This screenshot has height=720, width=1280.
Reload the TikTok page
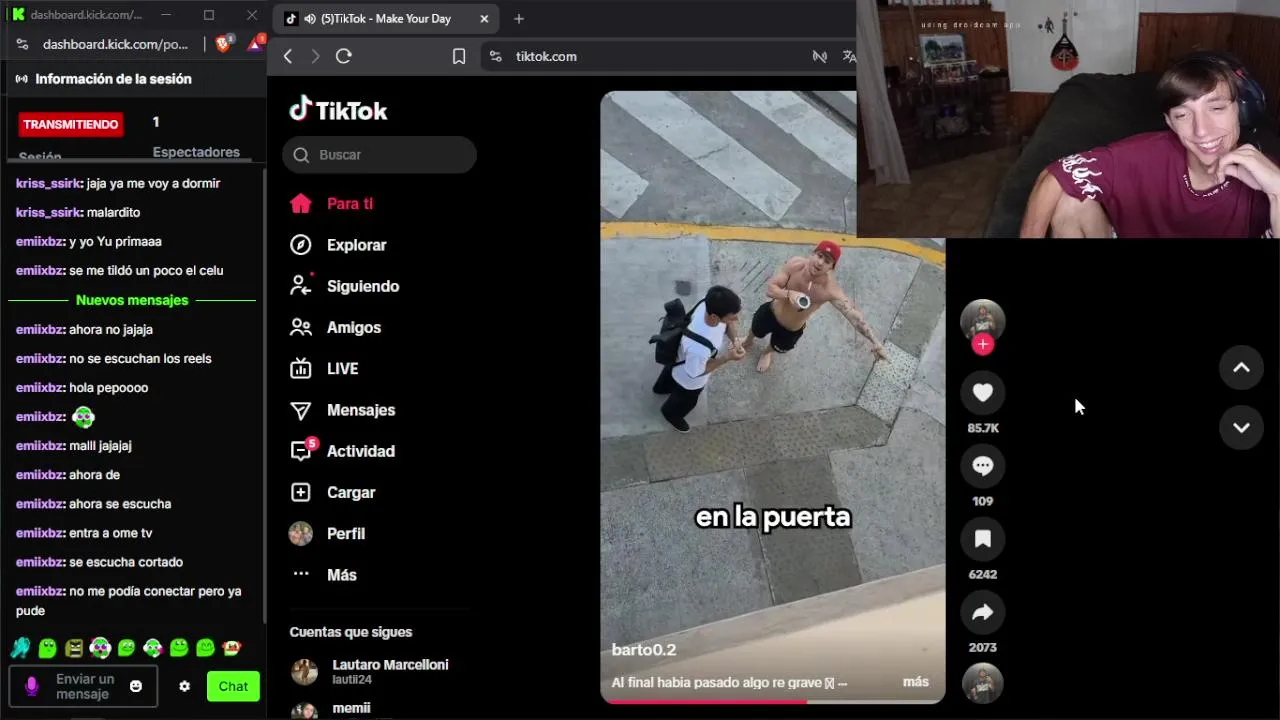(x=344, y=56)
